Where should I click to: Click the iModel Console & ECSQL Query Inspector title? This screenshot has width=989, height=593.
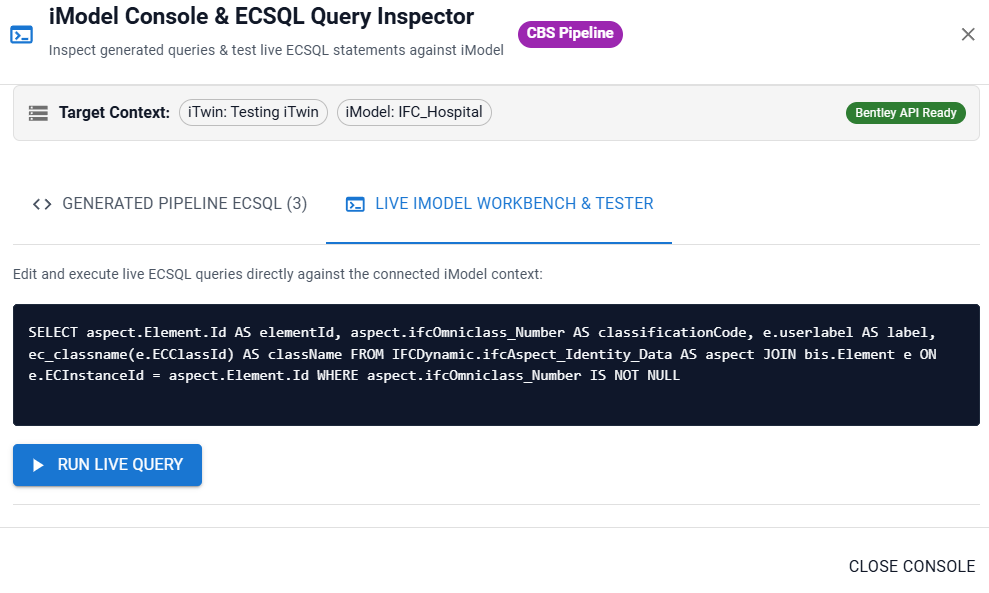(x=261, y=16)
